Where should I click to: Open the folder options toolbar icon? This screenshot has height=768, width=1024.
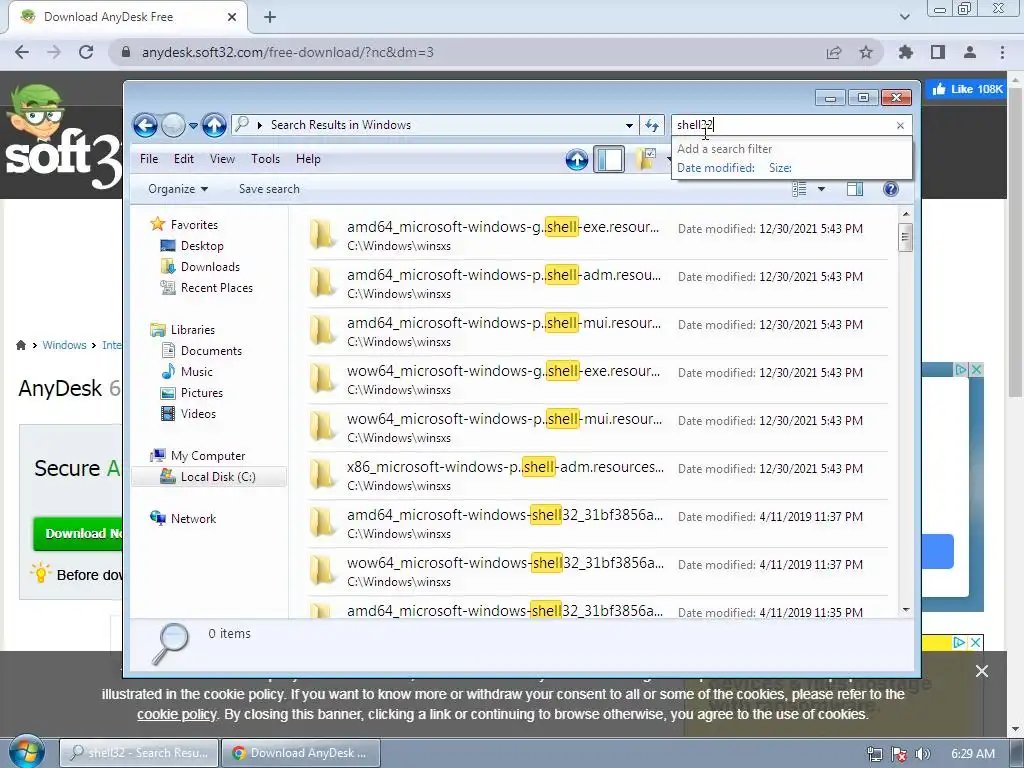(x=645, y=159)
